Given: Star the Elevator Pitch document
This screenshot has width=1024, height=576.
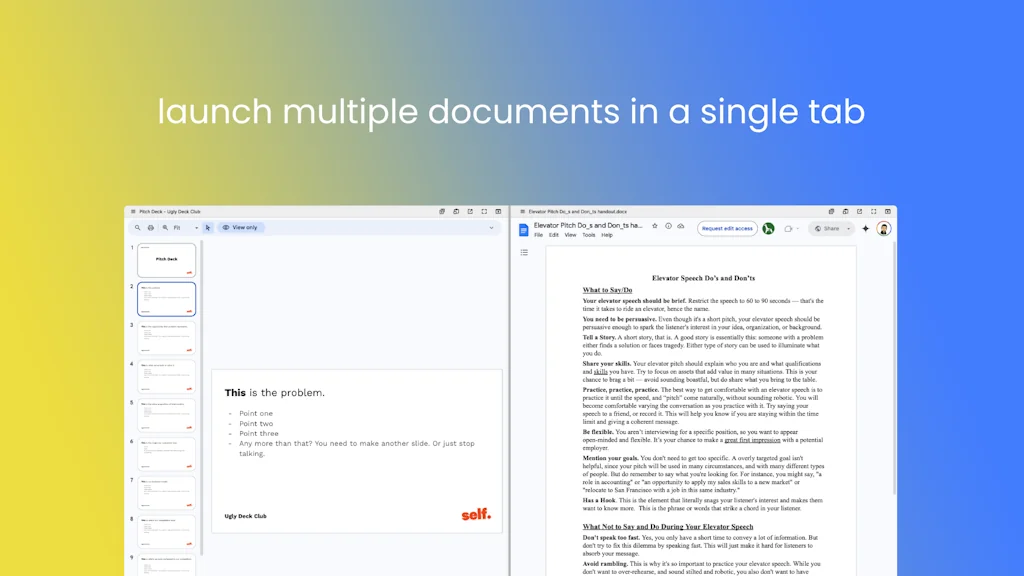Looking at the screenshot, I should click(x=655, y=228).
